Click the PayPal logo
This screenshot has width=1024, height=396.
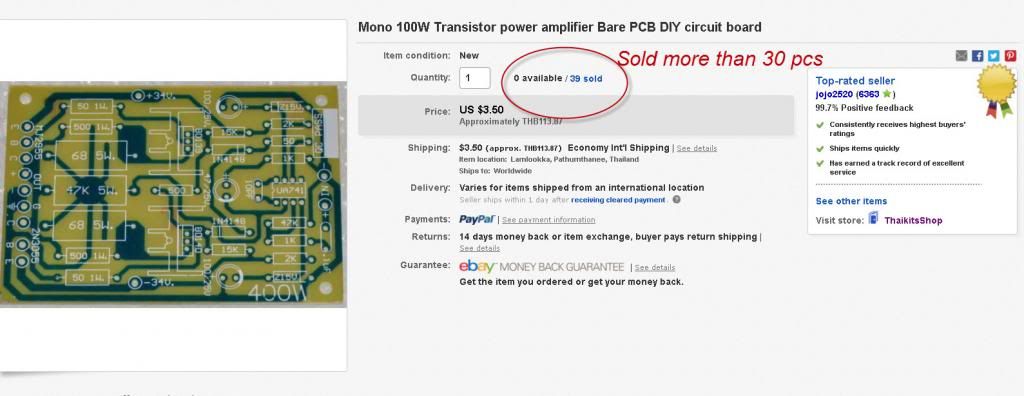477,220
